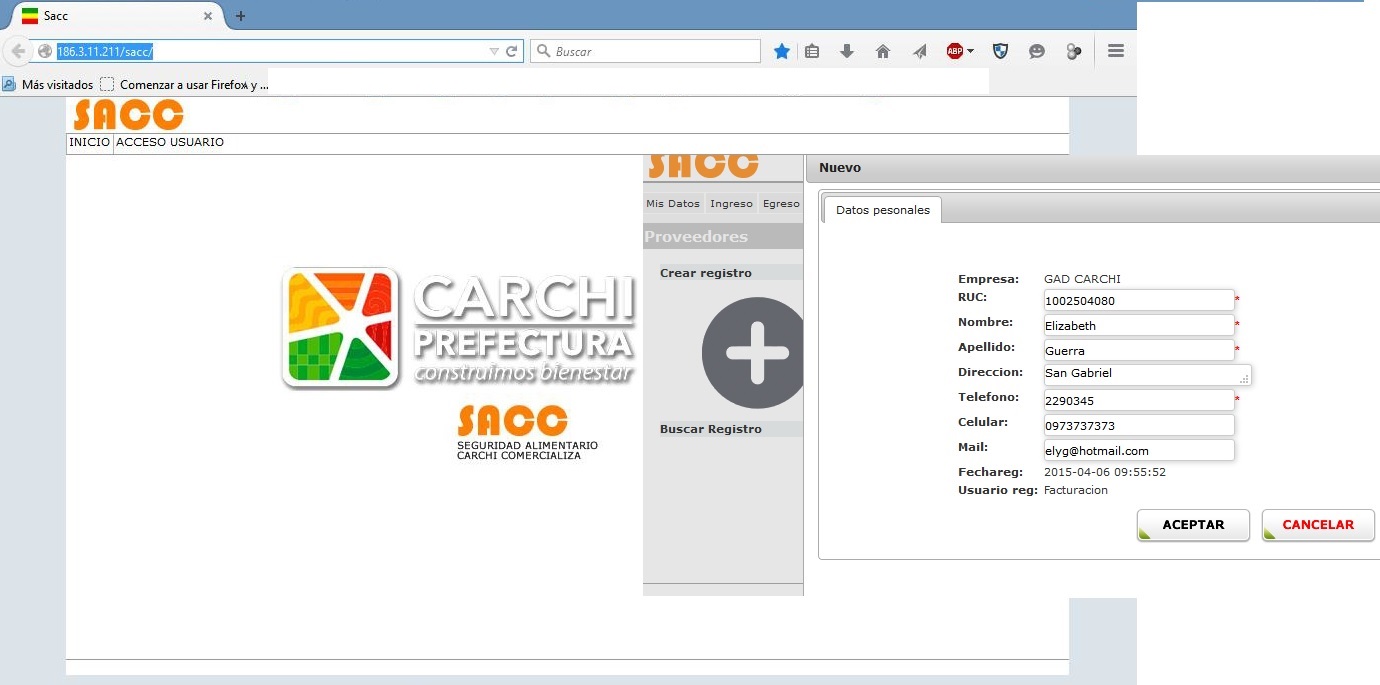The image size is (1380, 685).
Task: Select the address bar URL 186.3.11.211/sacc/
Action: [105, 51]
